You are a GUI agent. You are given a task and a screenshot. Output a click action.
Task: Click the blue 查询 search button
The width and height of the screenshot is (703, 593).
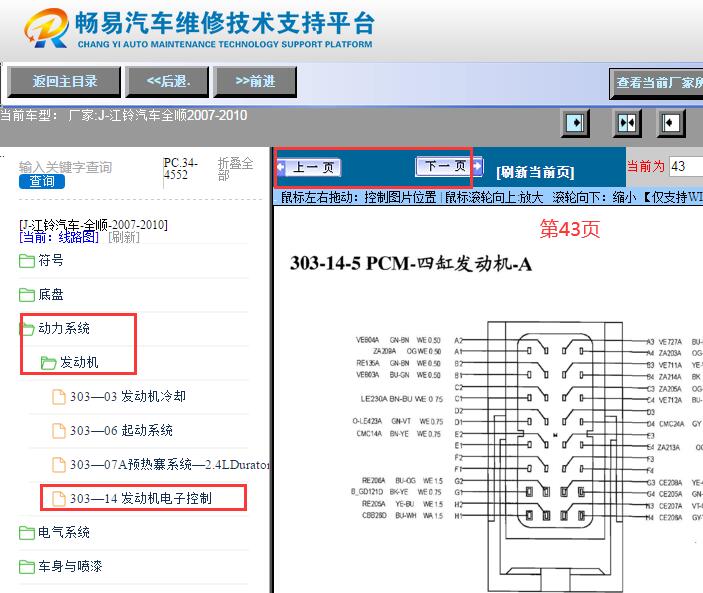click(42, 182)
